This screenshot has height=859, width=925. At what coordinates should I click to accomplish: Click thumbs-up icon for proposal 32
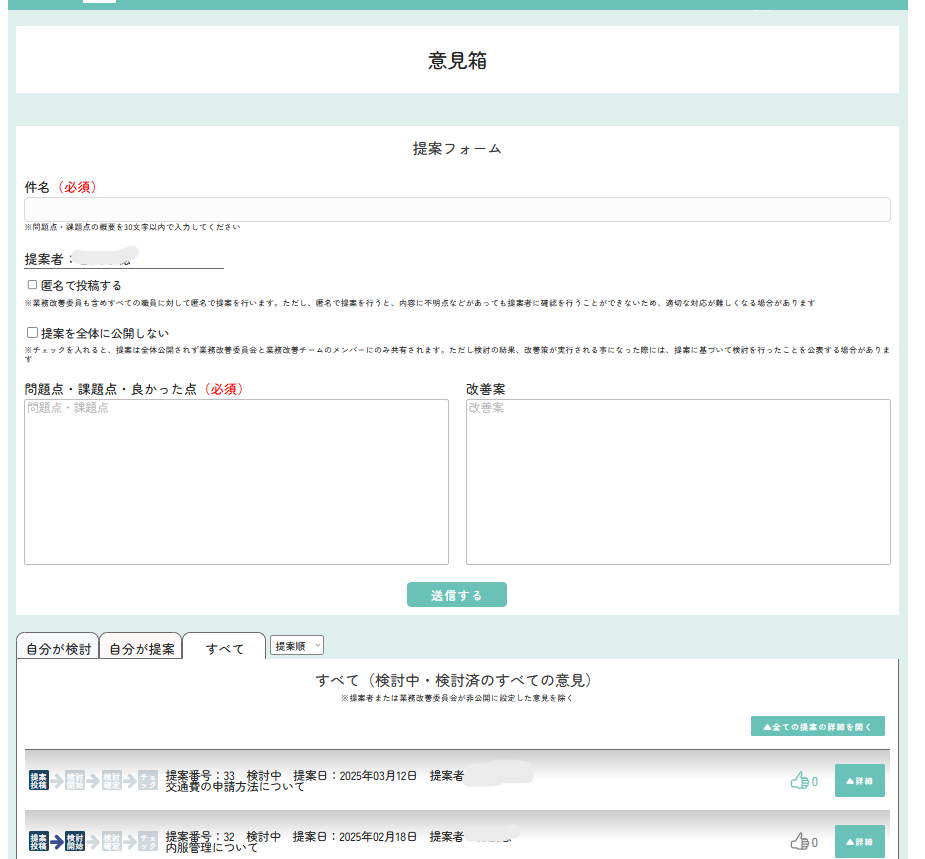tap(799, 842)
